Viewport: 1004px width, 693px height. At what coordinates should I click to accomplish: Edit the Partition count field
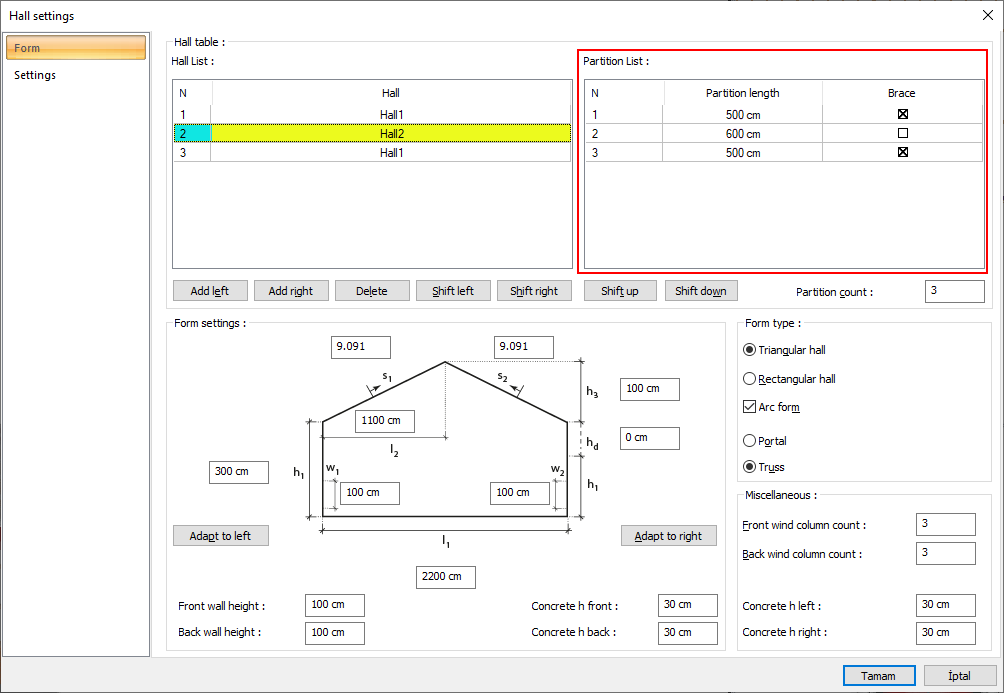[954, 291]
